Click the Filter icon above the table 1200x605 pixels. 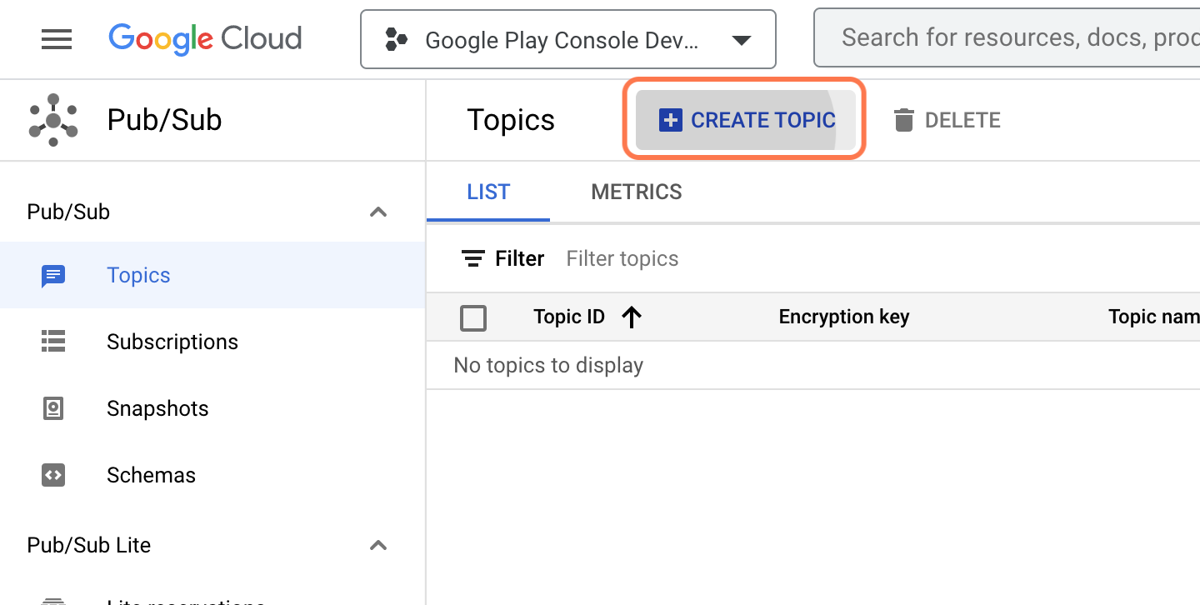pos(473,259)
